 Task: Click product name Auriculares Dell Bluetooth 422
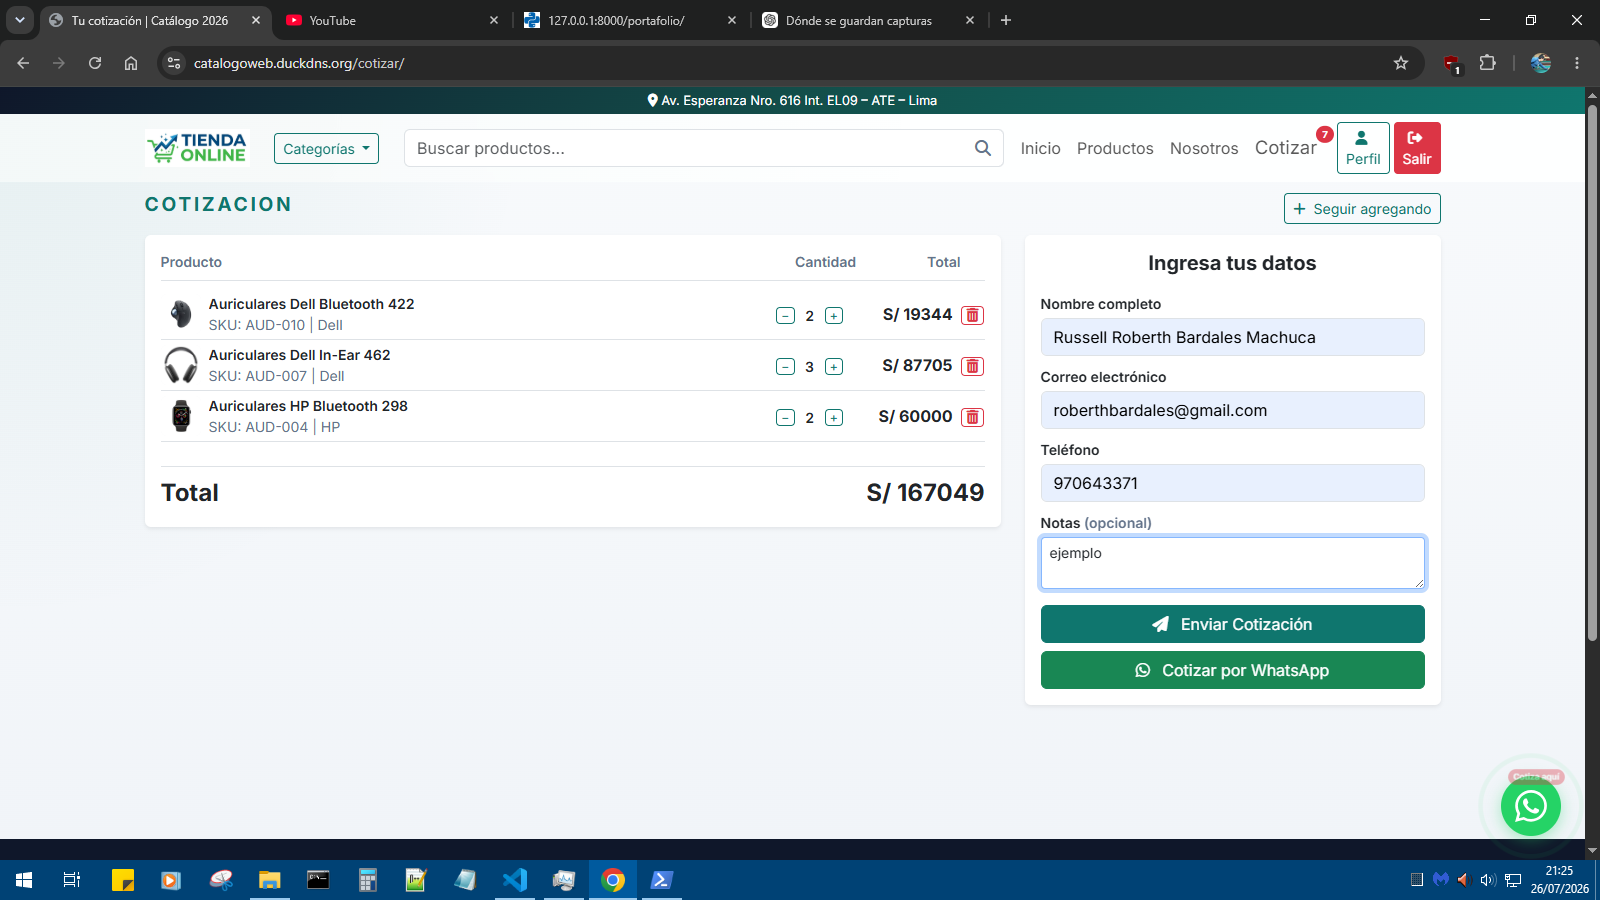311,304
